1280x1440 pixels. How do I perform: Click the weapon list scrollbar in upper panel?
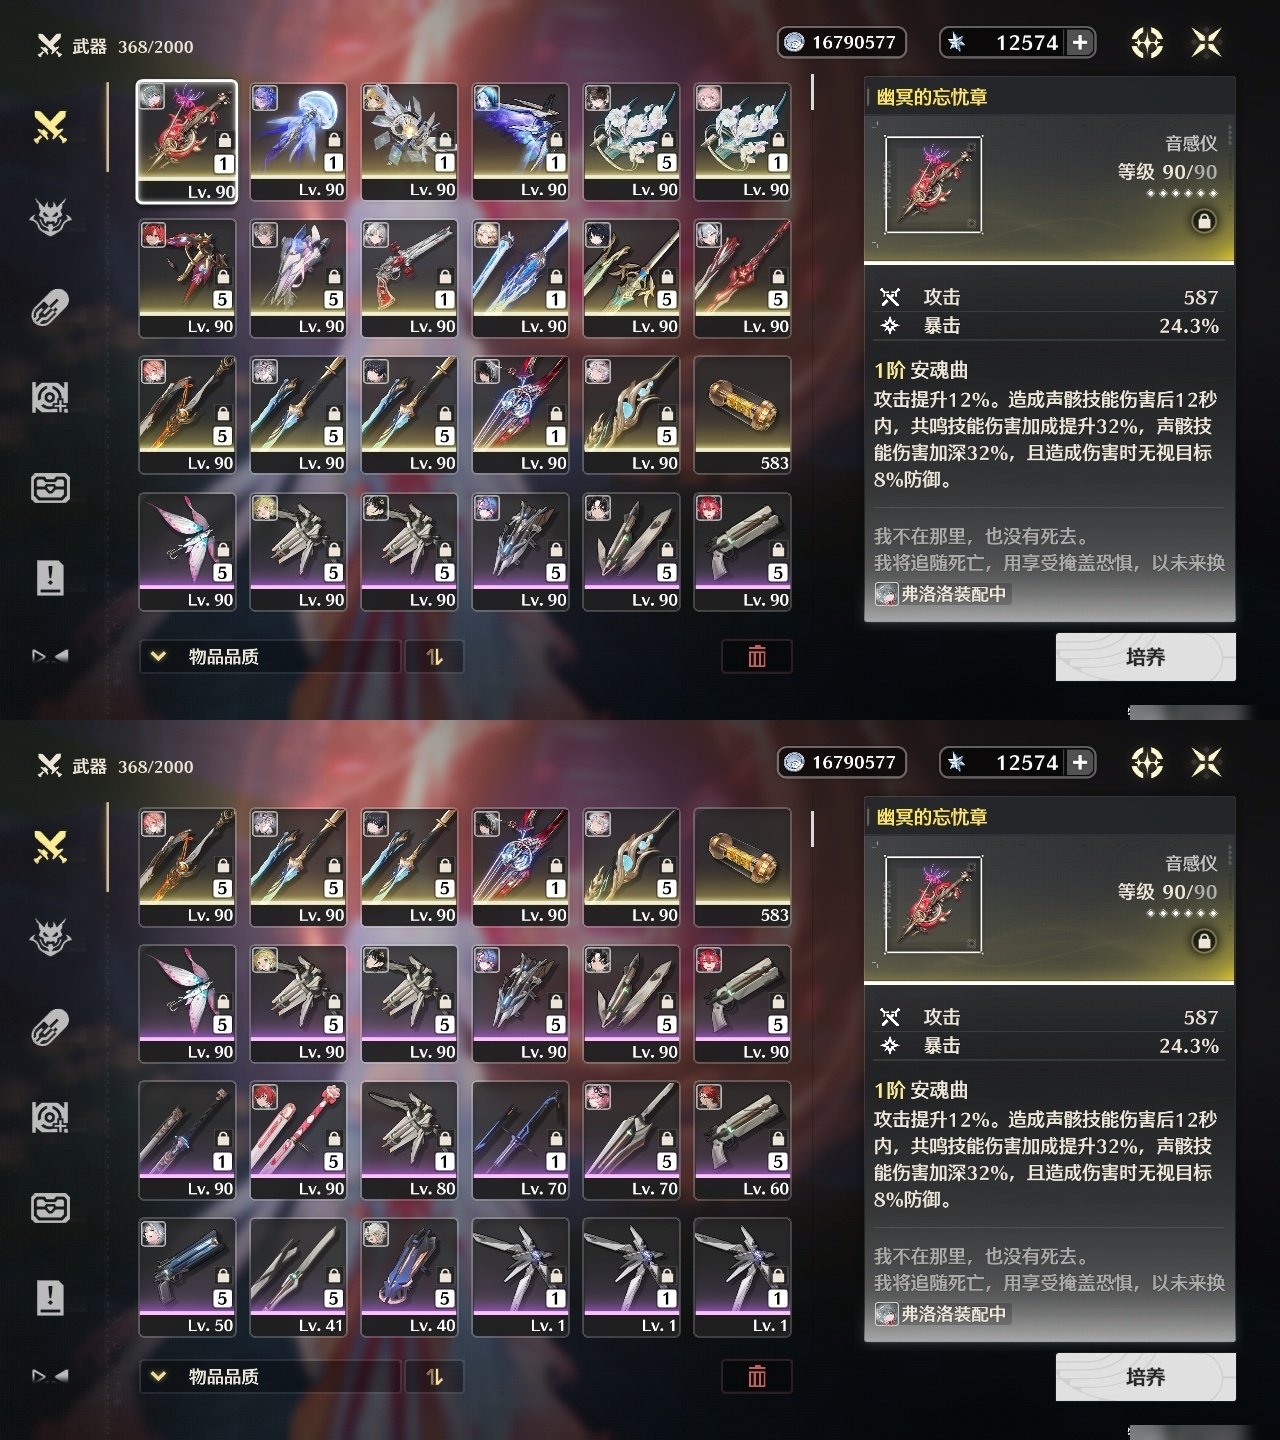(812, 92)
